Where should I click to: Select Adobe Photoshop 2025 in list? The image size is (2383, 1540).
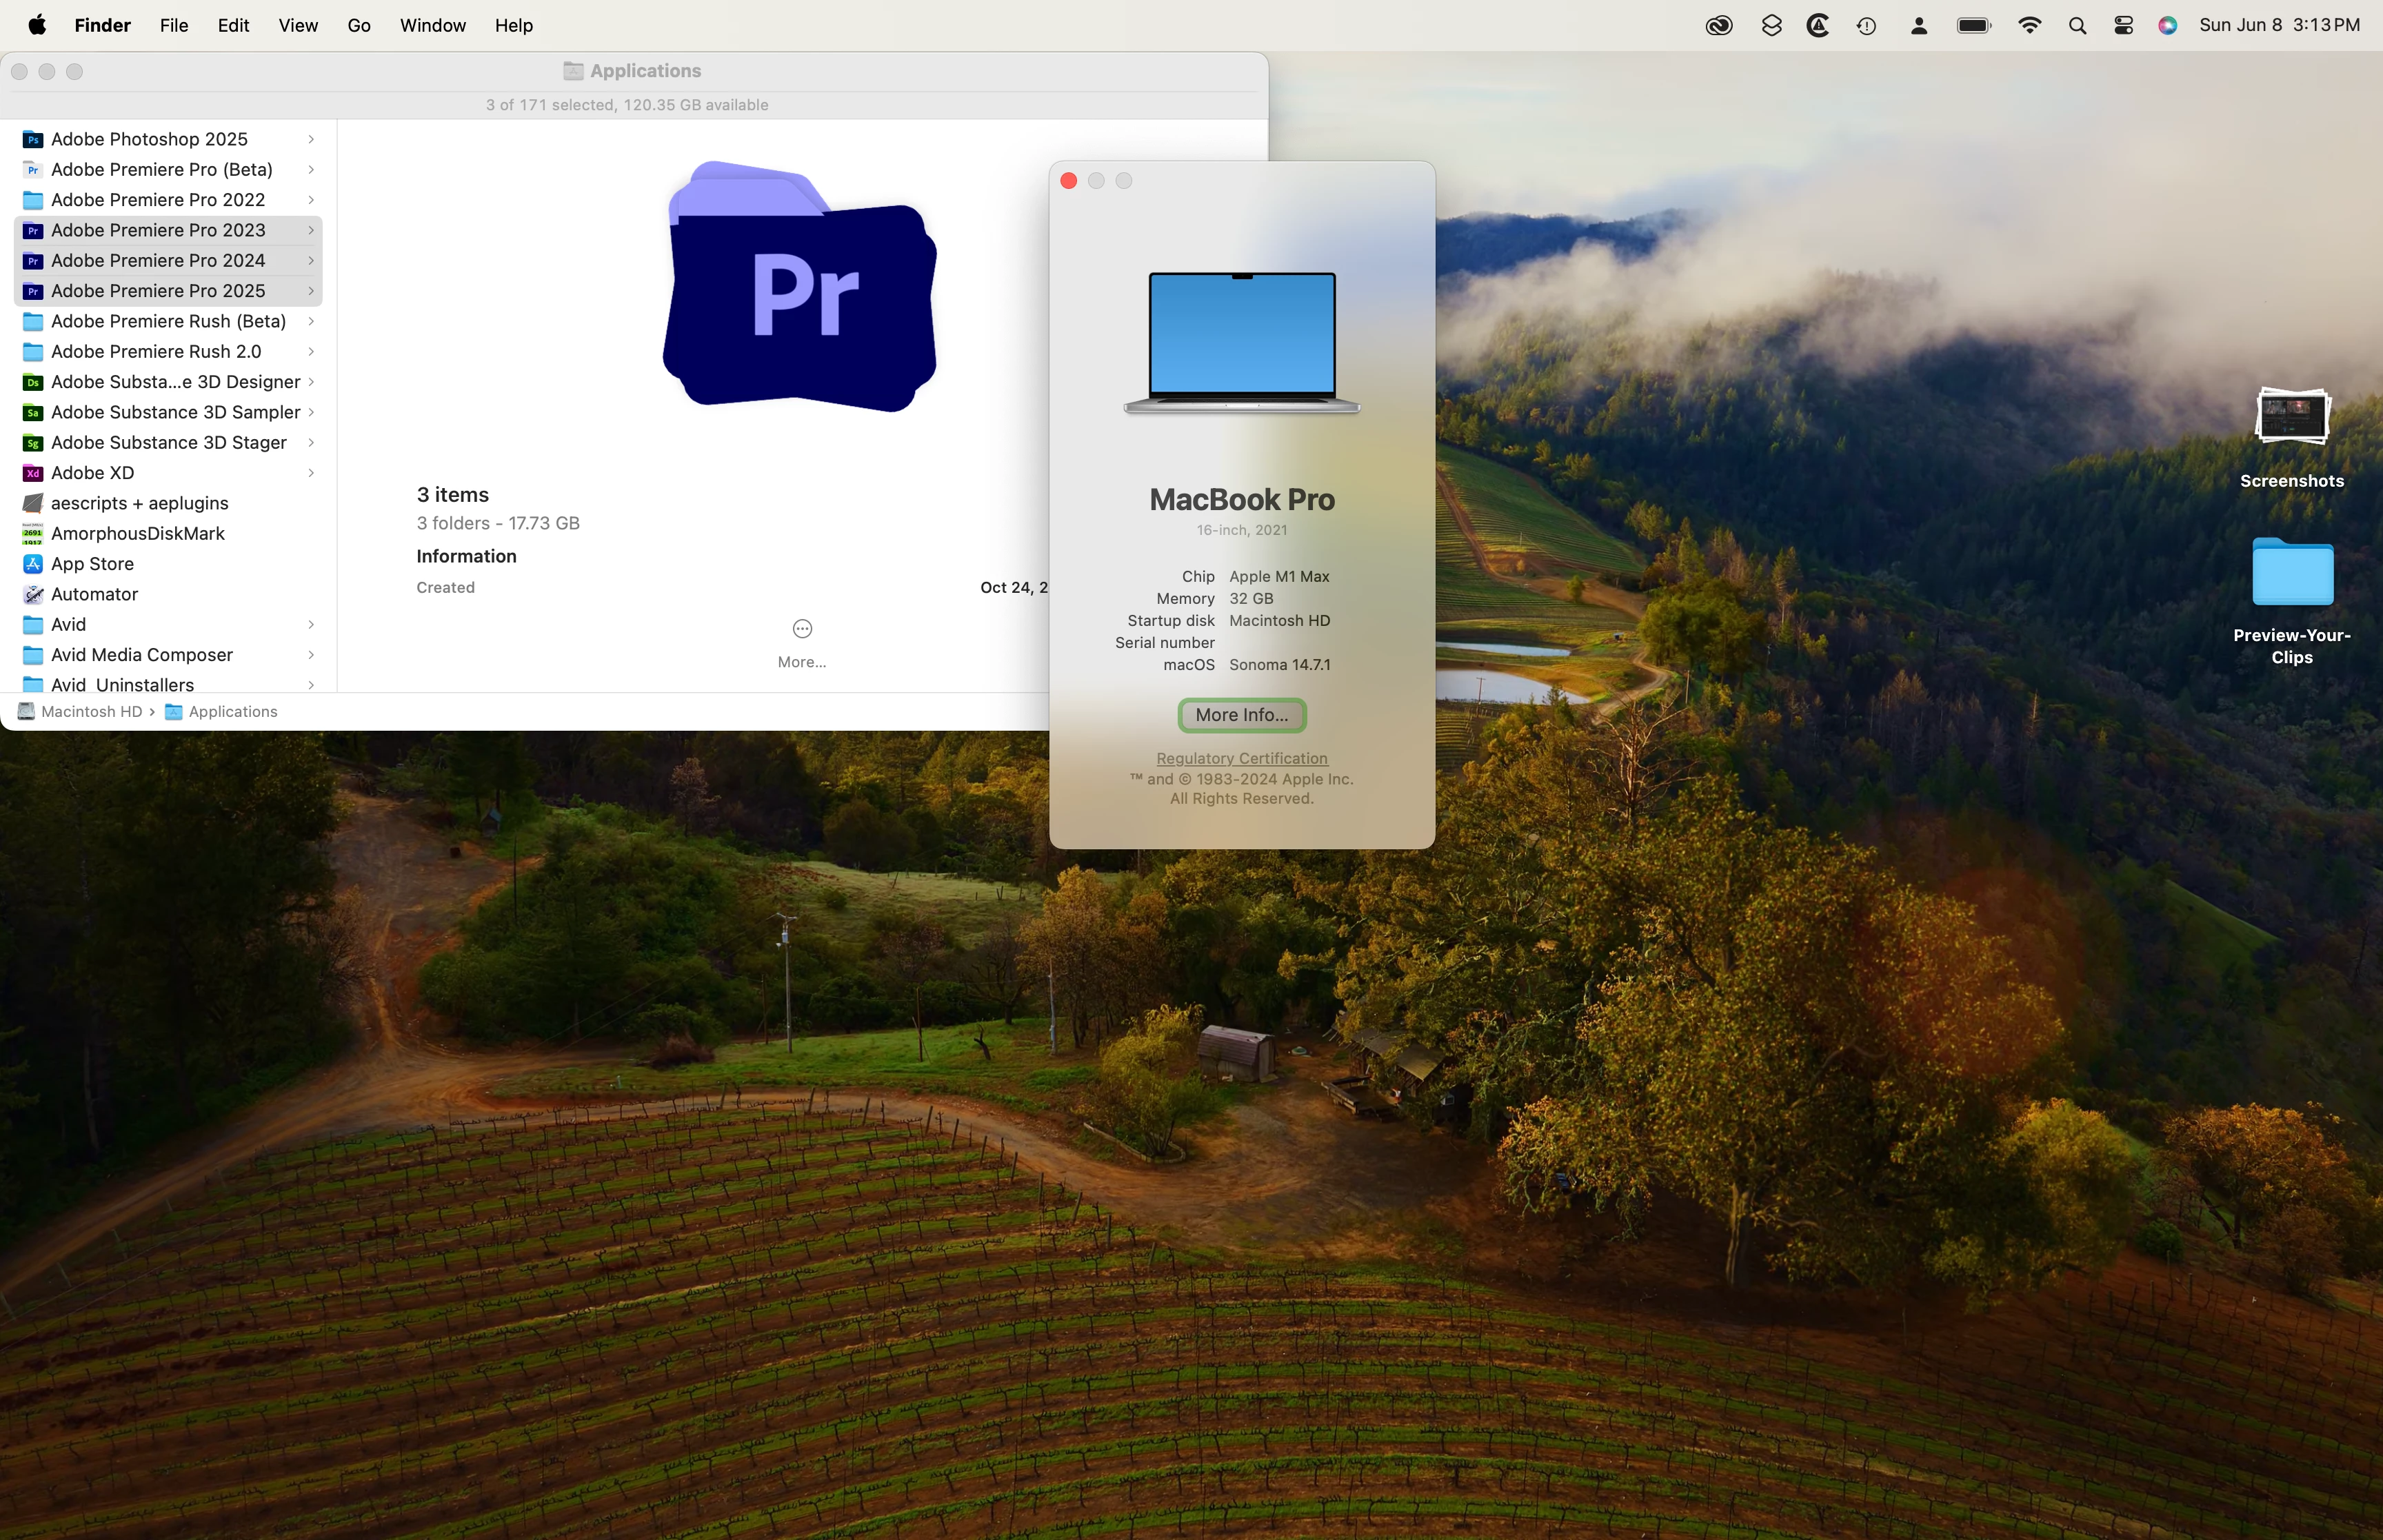149,139
